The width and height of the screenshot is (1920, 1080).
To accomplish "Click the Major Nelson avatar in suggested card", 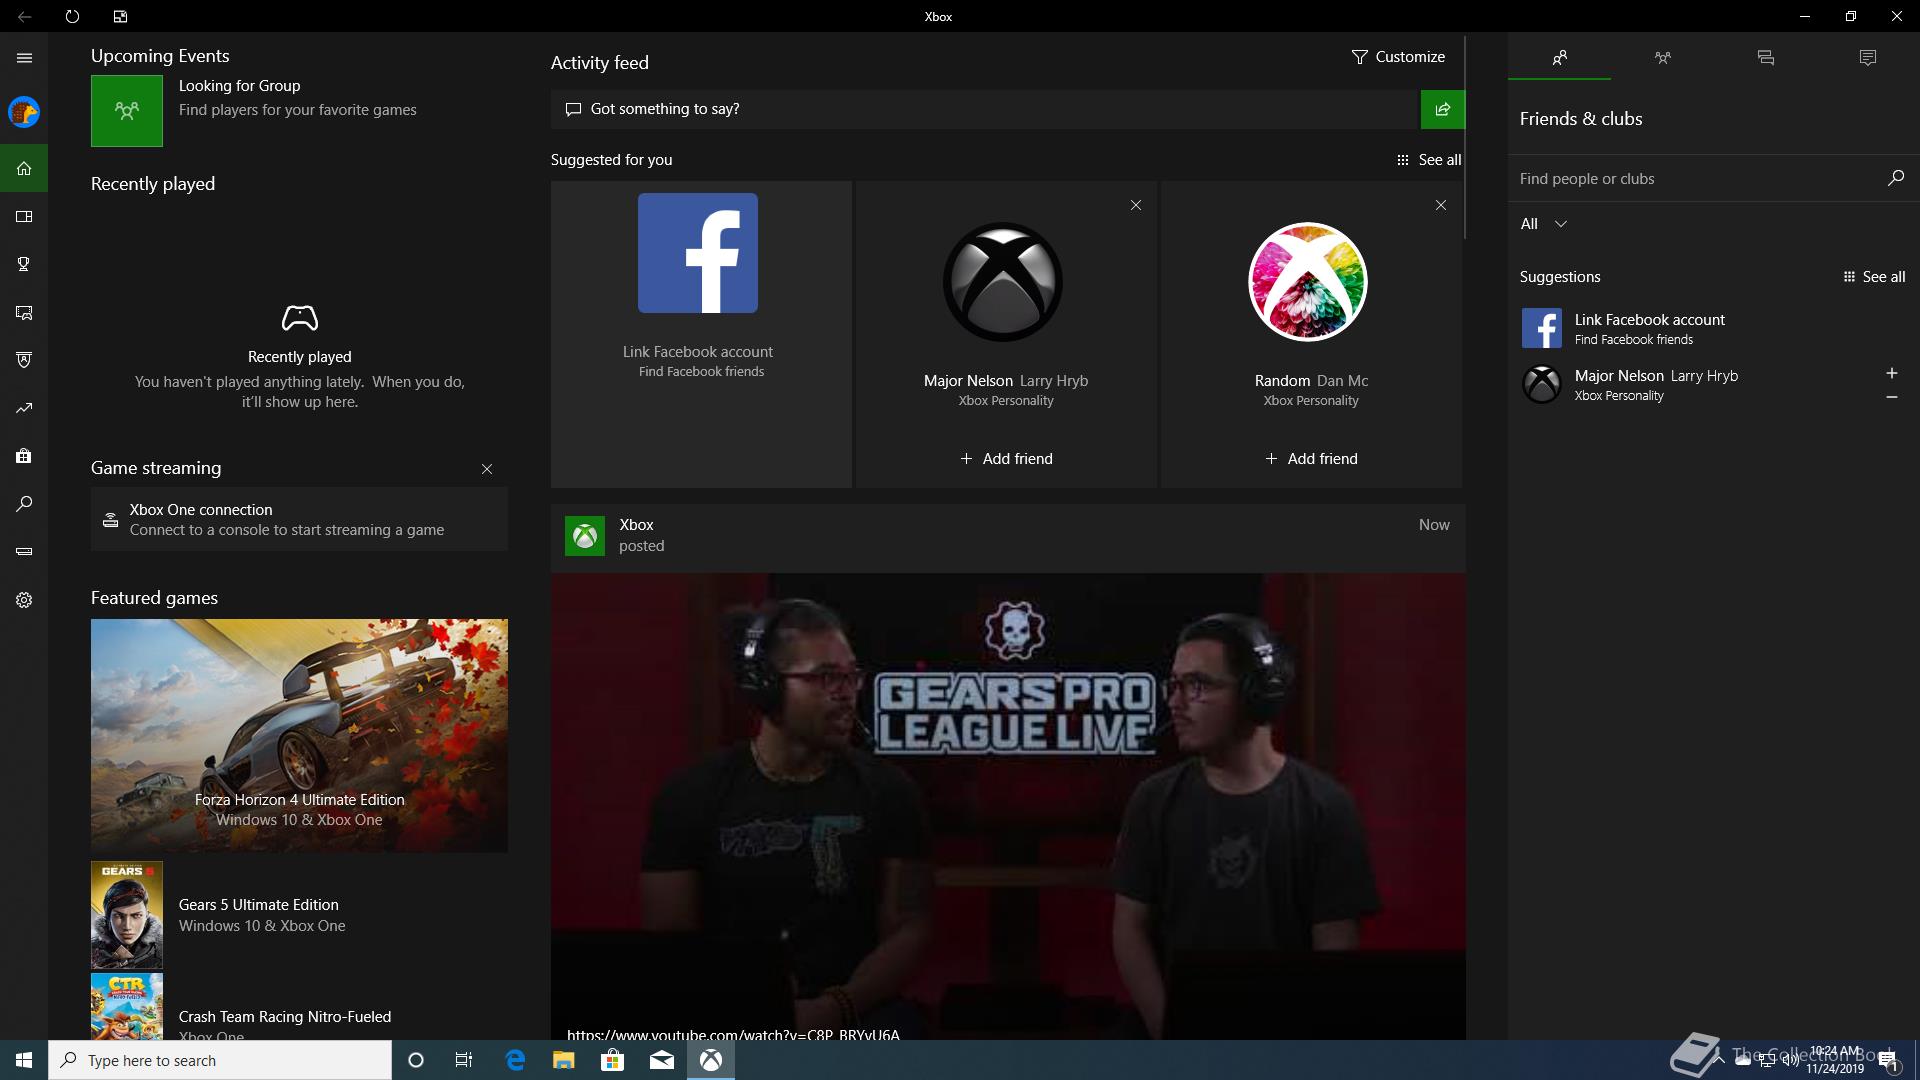I will click(1003, 282).
